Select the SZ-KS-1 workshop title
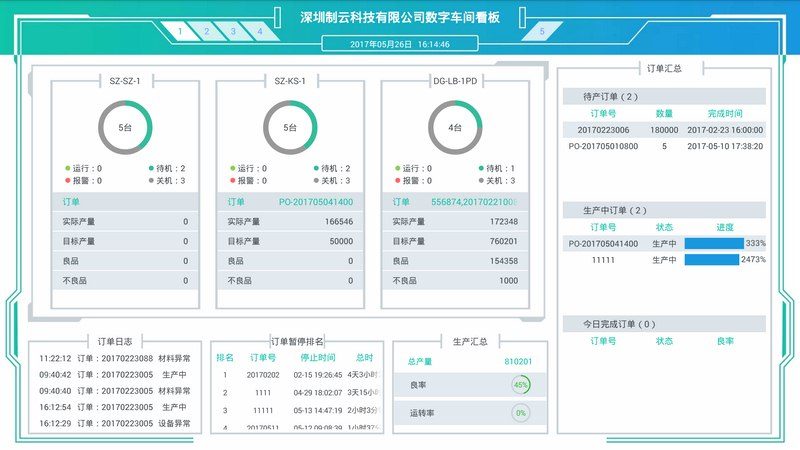800x450 pixels. 290,81
